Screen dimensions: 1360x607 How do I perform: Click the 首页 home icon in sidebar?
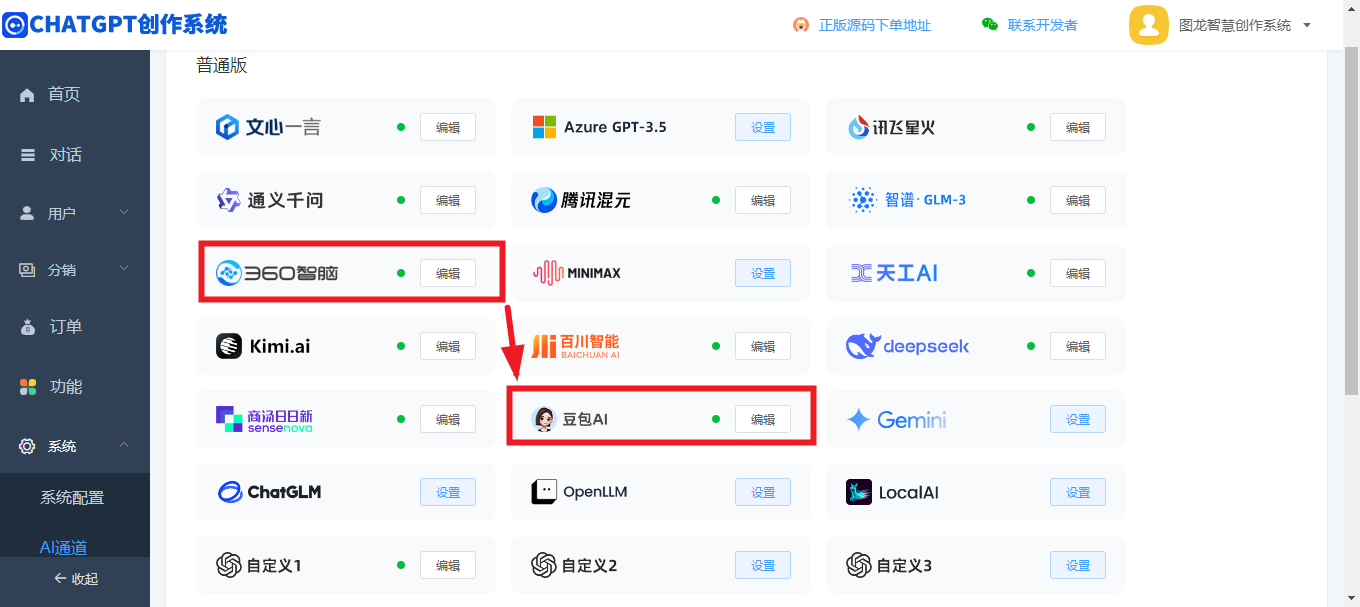[27, 95]
